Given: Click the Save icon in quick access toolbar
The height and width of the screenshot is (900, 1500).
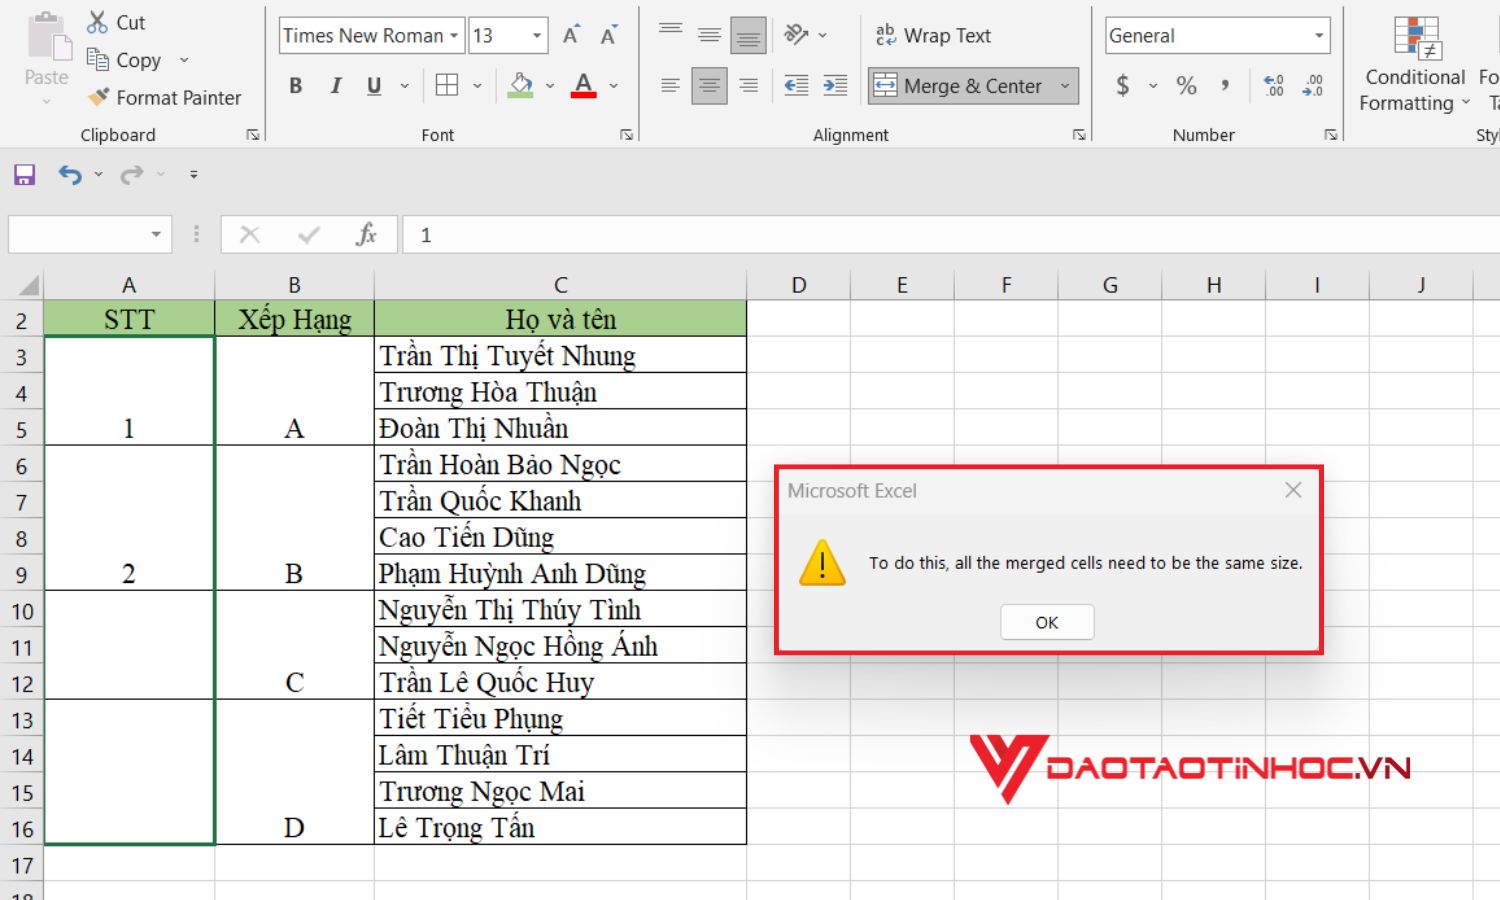Looking at the screenshot, I should (24, 175).
